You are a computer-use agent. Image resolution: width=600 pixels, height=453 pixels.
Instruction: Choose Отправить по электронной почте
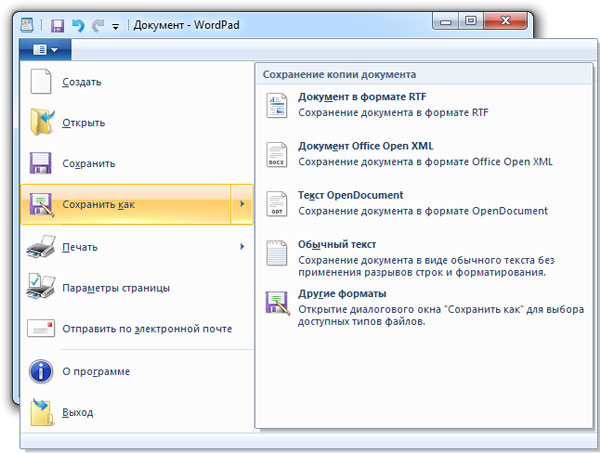click(x=137, y=329)
